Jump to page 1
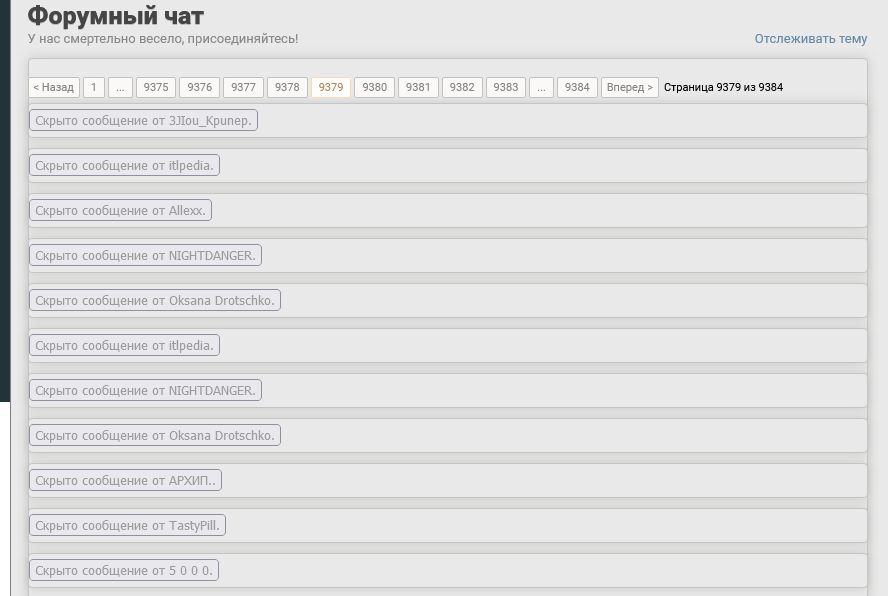Viewport: 888px width, 596px height. tap(94, 87)
